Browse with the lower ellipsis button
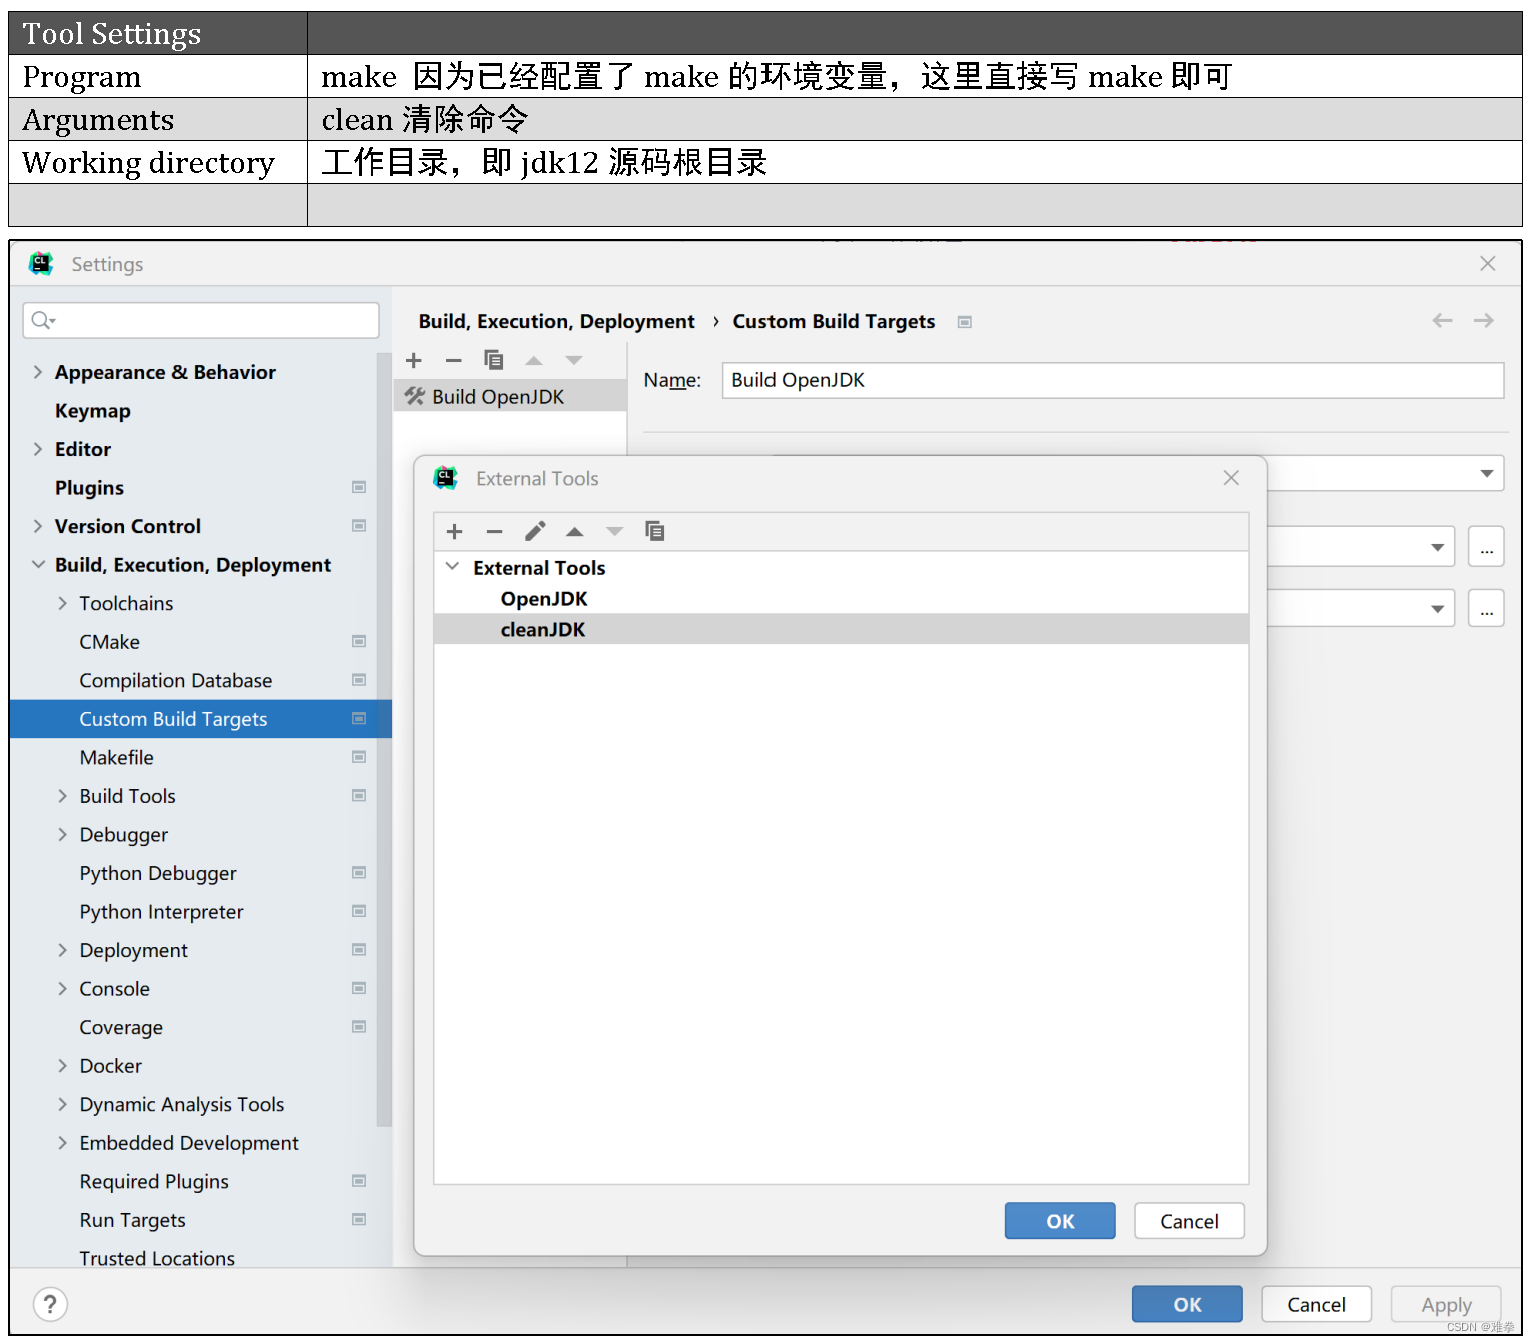The width and height of the screenshot is (1530, 1342). pyautogui.click(x=1486, y=608)
